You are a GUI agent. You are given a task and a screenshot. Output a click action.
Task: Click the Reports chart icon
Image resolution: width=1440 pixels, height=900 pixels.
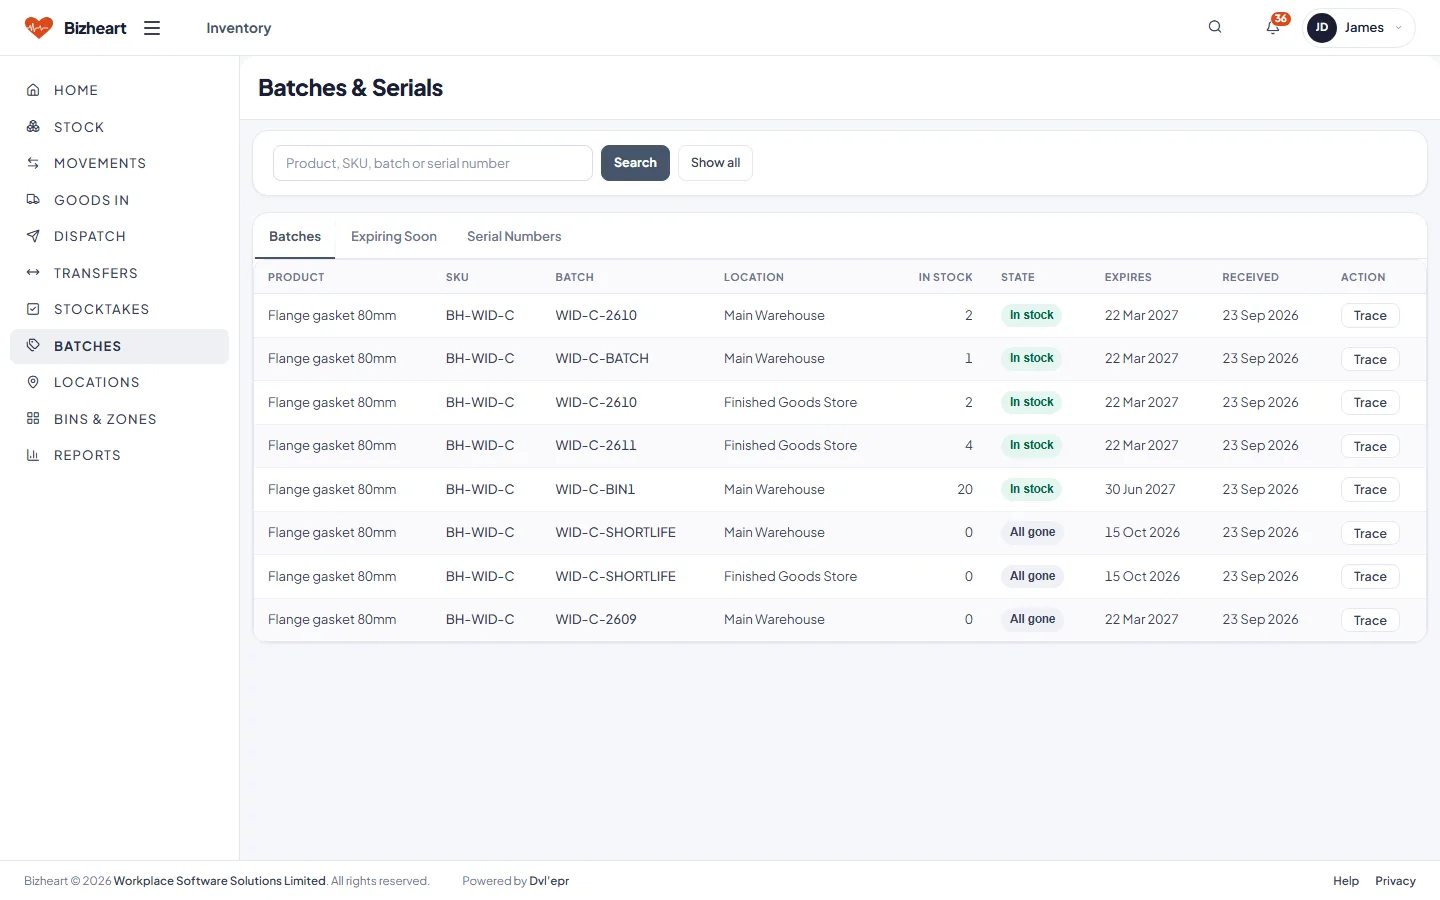click(x=33, y=455)
